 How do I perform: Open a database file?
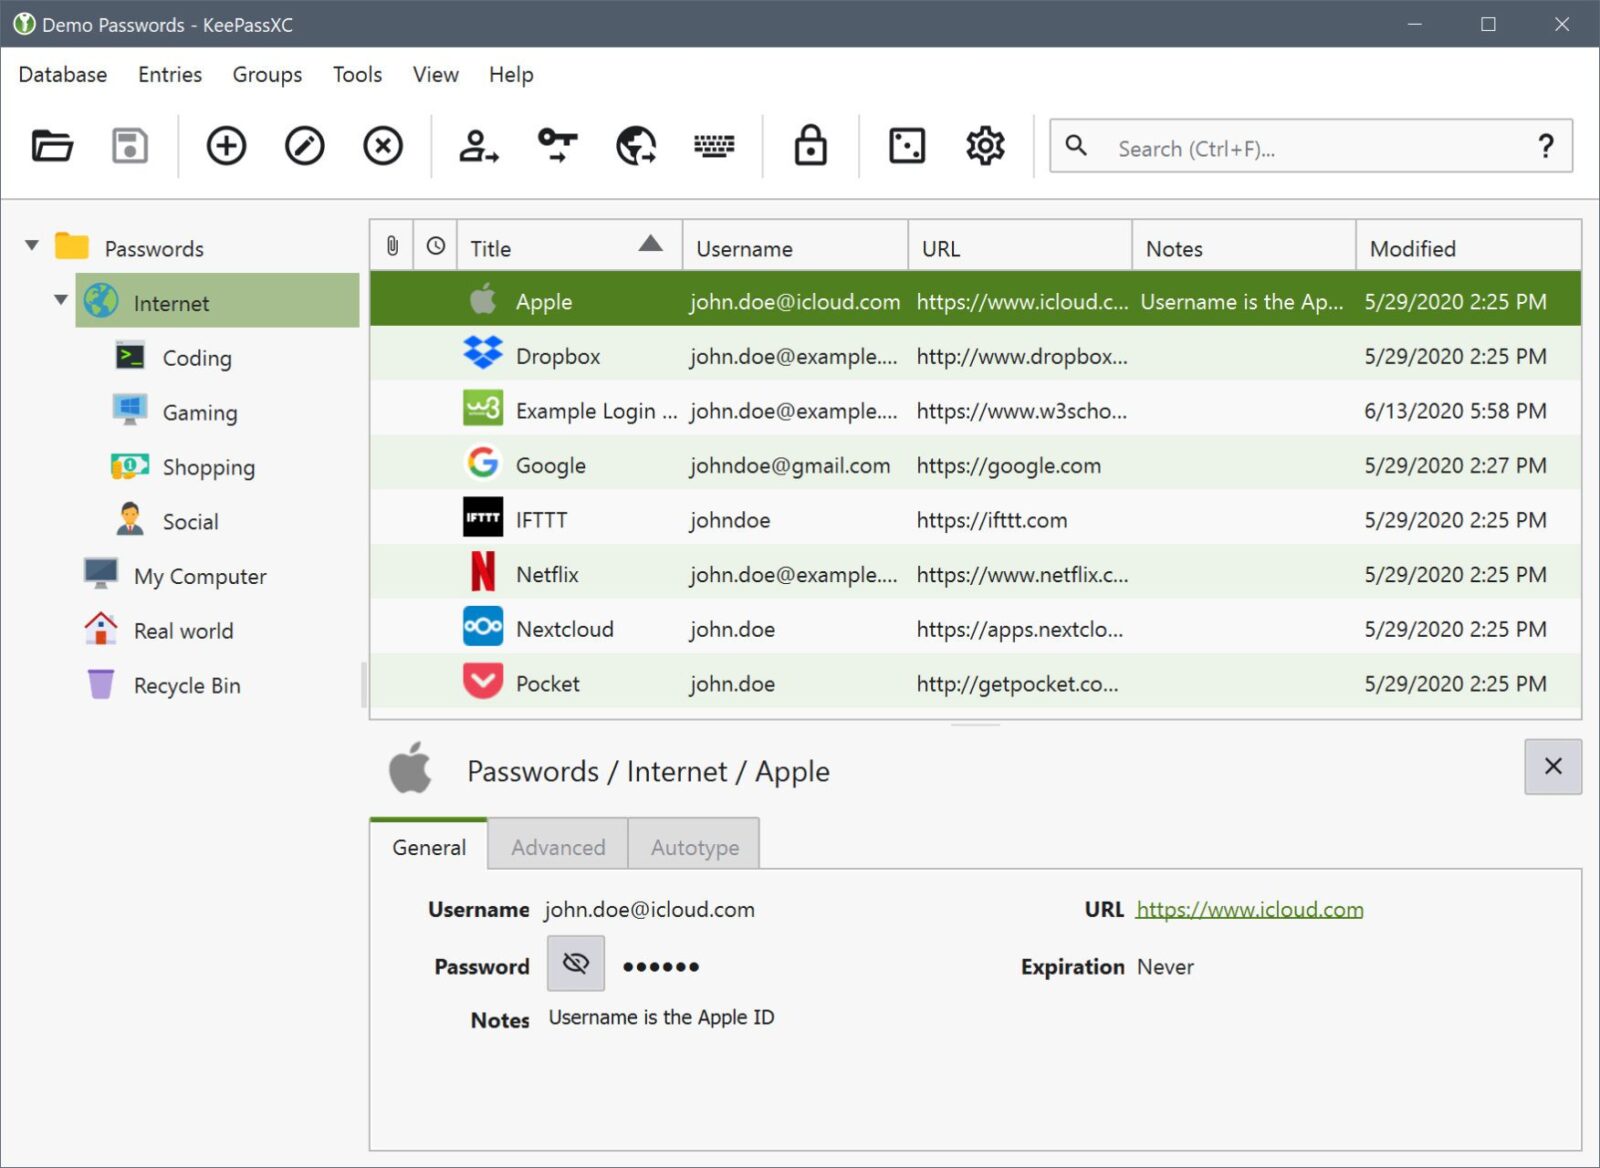coord(51,145)
